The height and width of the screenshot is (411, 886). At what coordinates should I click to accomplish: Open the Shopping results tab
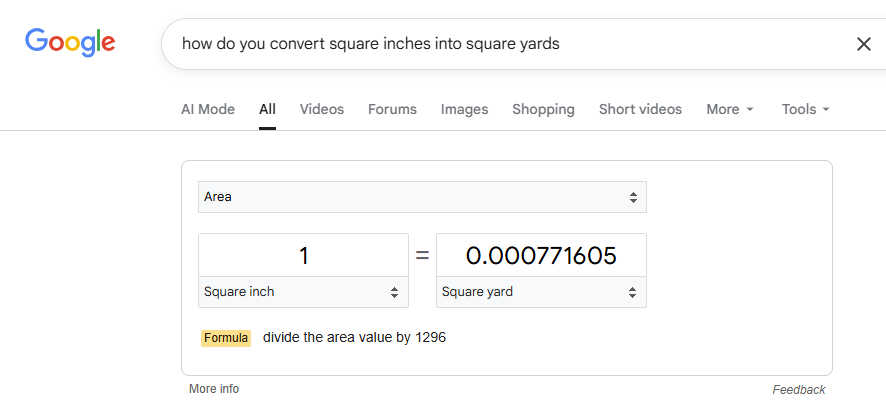[543, 109]
